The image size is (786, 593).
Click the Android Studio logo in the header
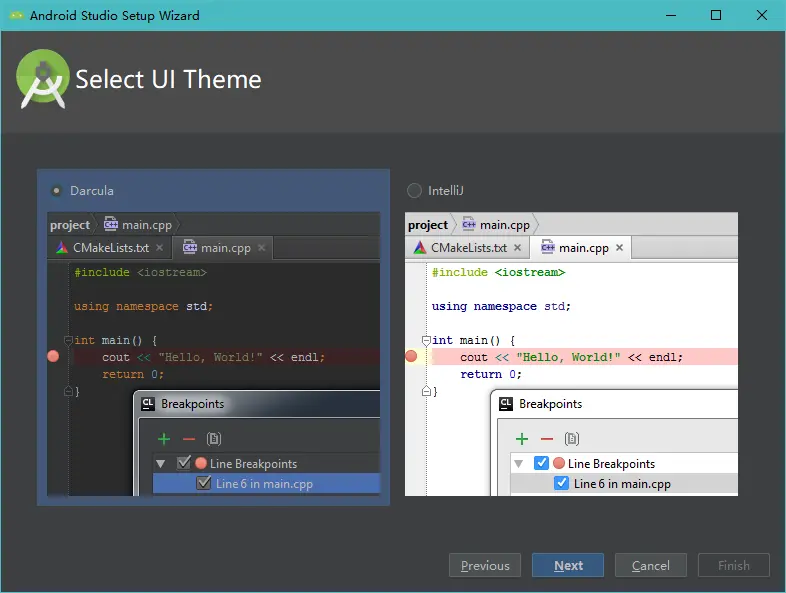(43, 79)
